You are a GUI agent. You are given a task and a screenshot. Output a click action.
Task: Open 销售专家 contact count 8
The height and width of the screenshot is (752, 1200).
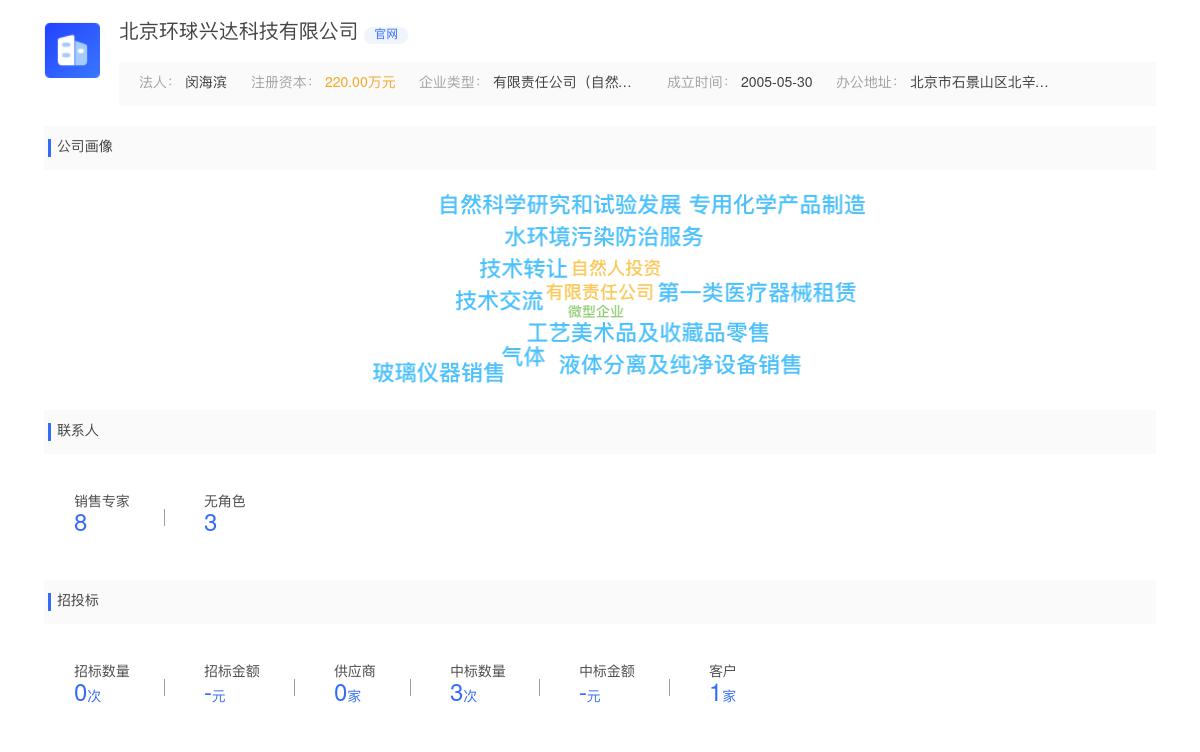click(x=81, y=523)
